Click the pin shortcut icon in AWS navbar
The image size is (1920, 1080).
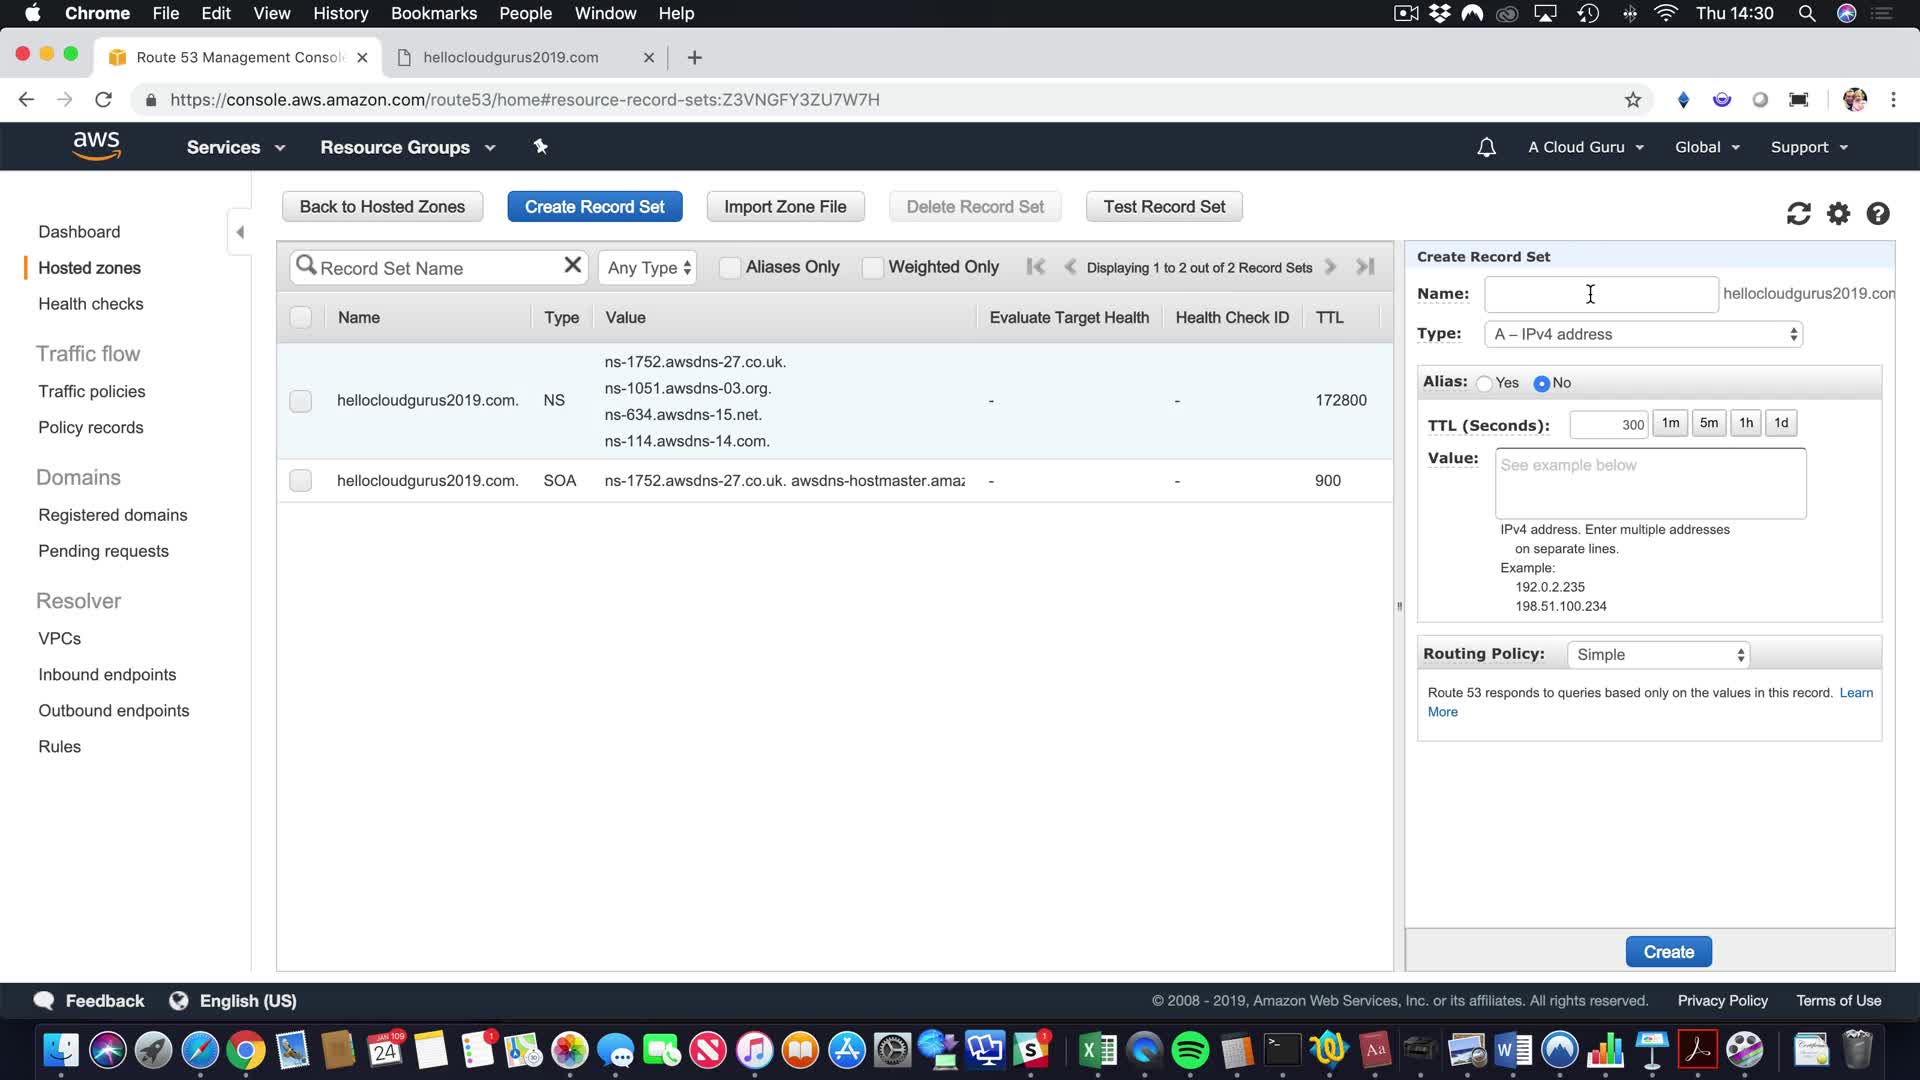click(540, 147)
